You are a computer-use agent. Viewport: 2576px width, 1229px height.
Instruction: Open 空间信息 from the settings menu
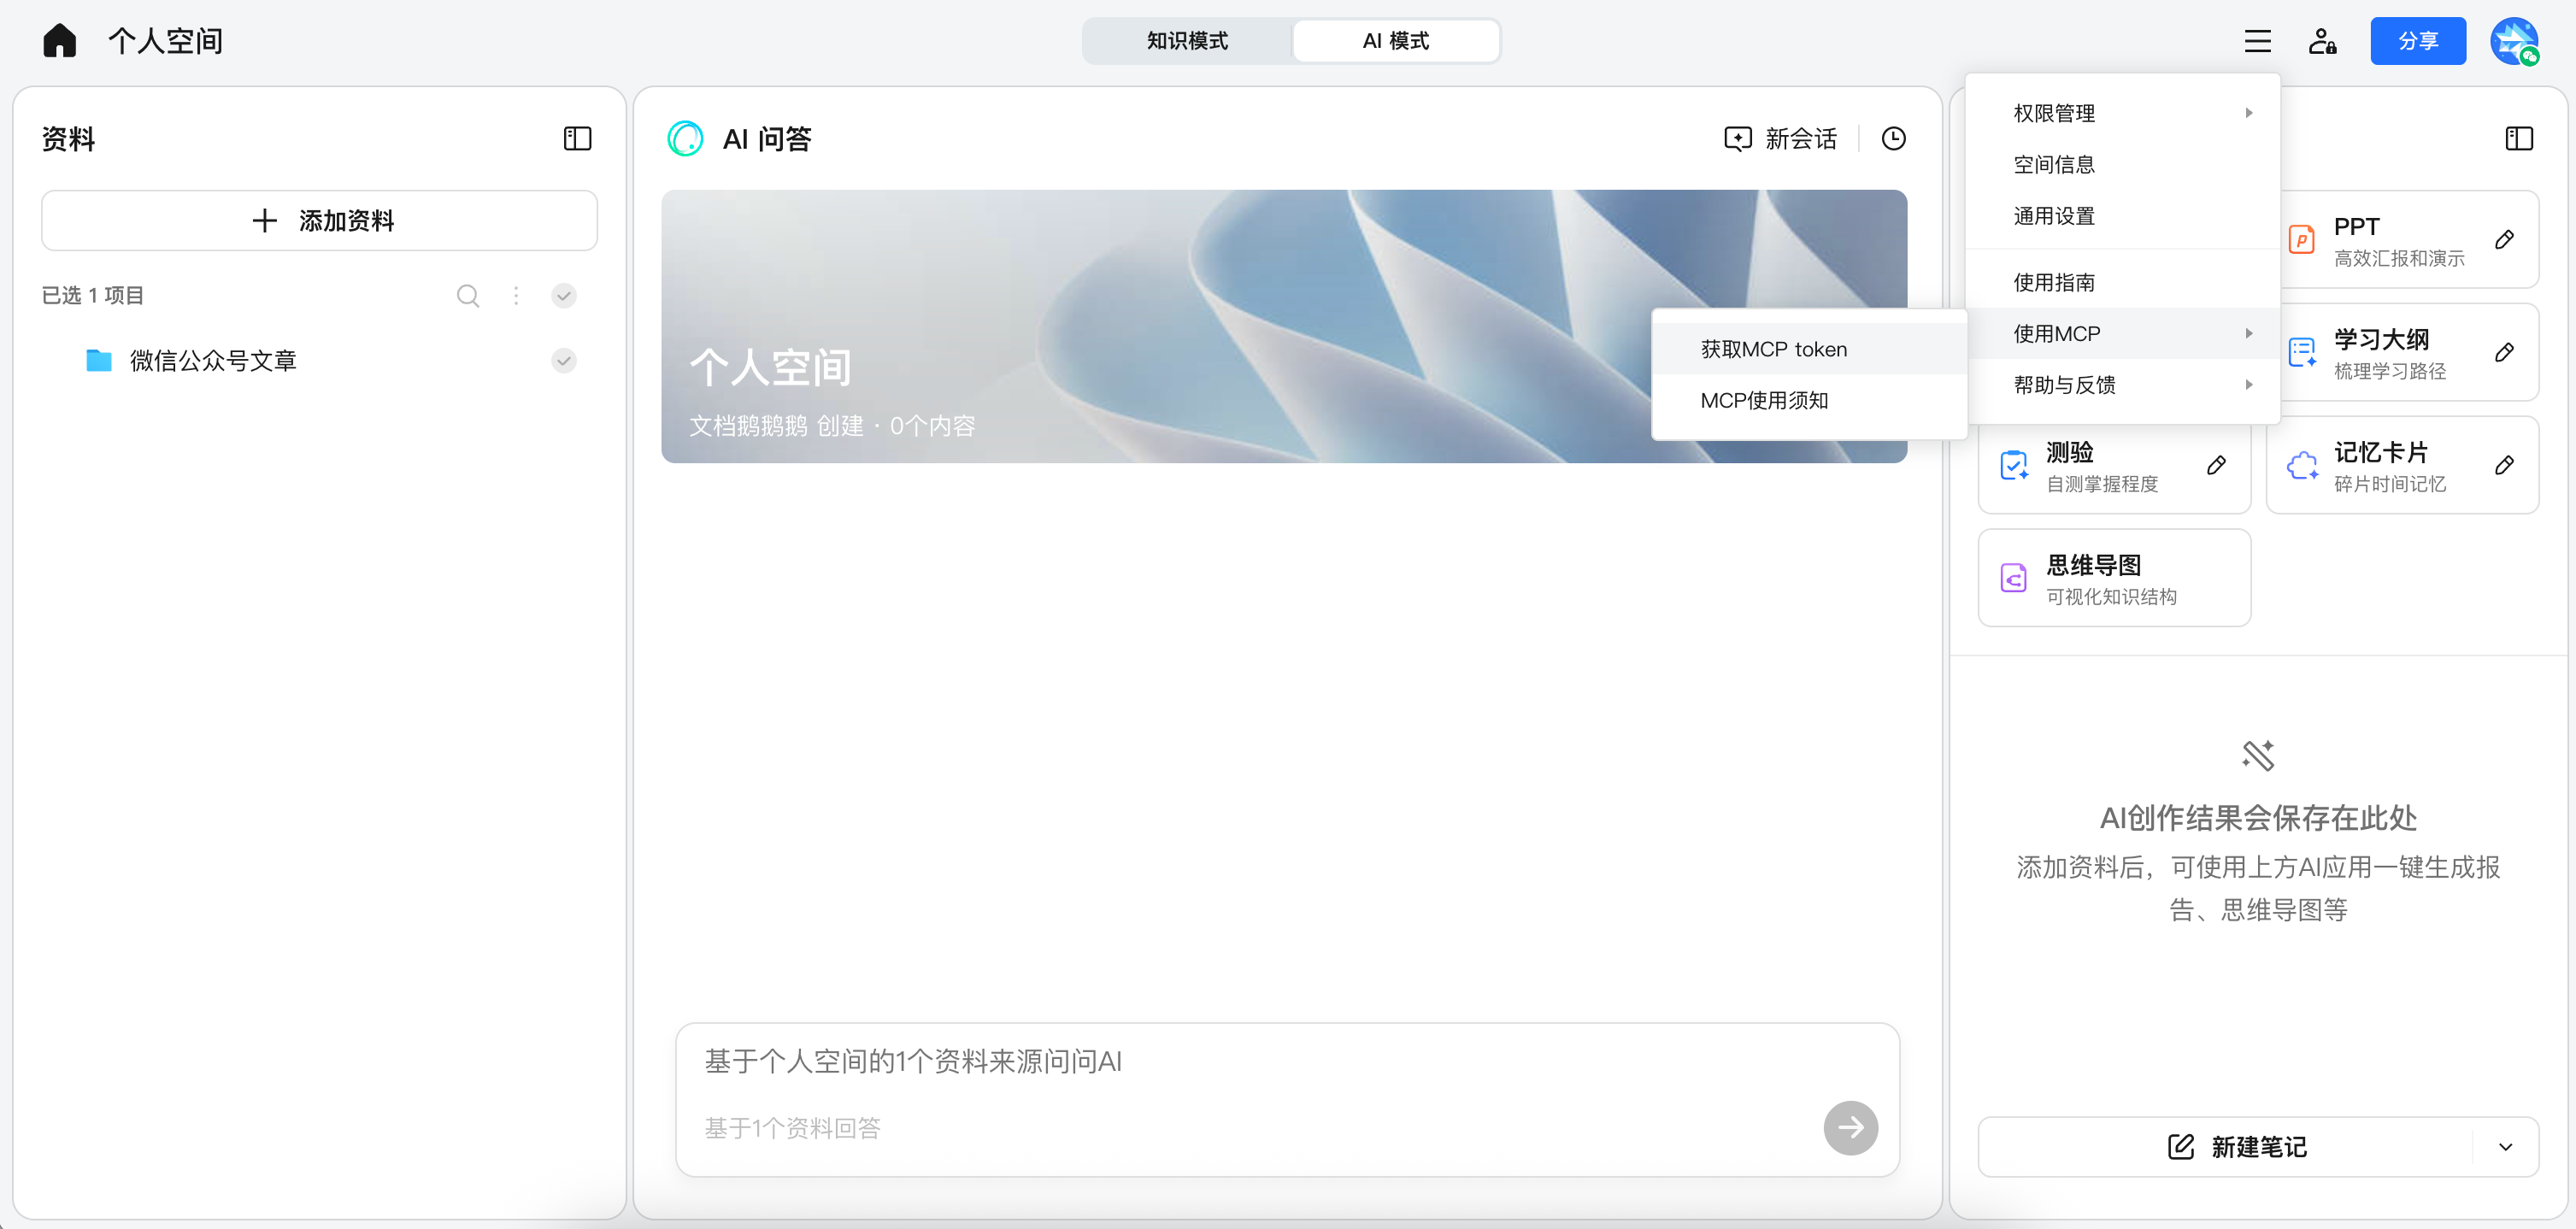click(x=2054, y=164)
